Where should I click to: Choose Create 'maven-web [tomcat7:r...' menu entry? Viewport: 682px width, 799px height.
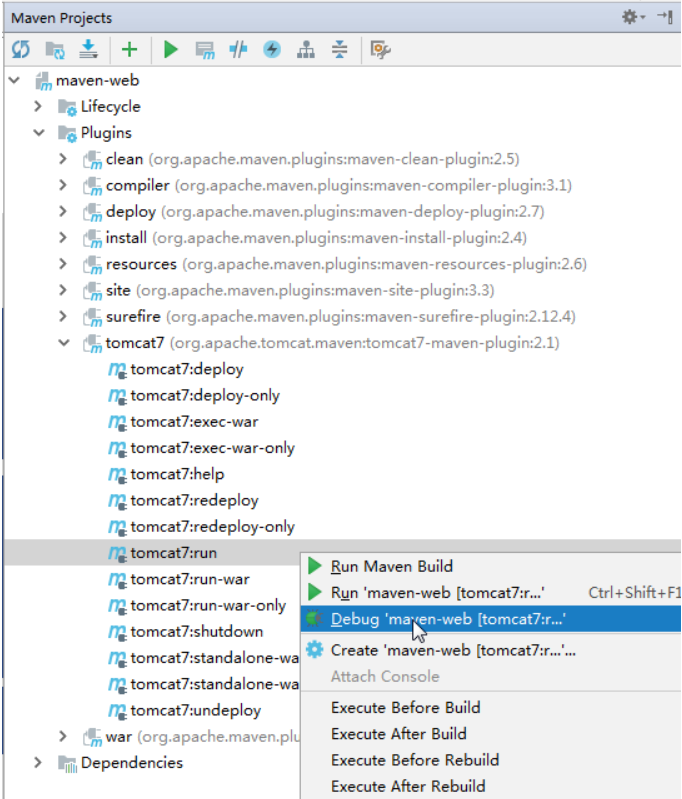pyautogui.click(x=491, y=650)
